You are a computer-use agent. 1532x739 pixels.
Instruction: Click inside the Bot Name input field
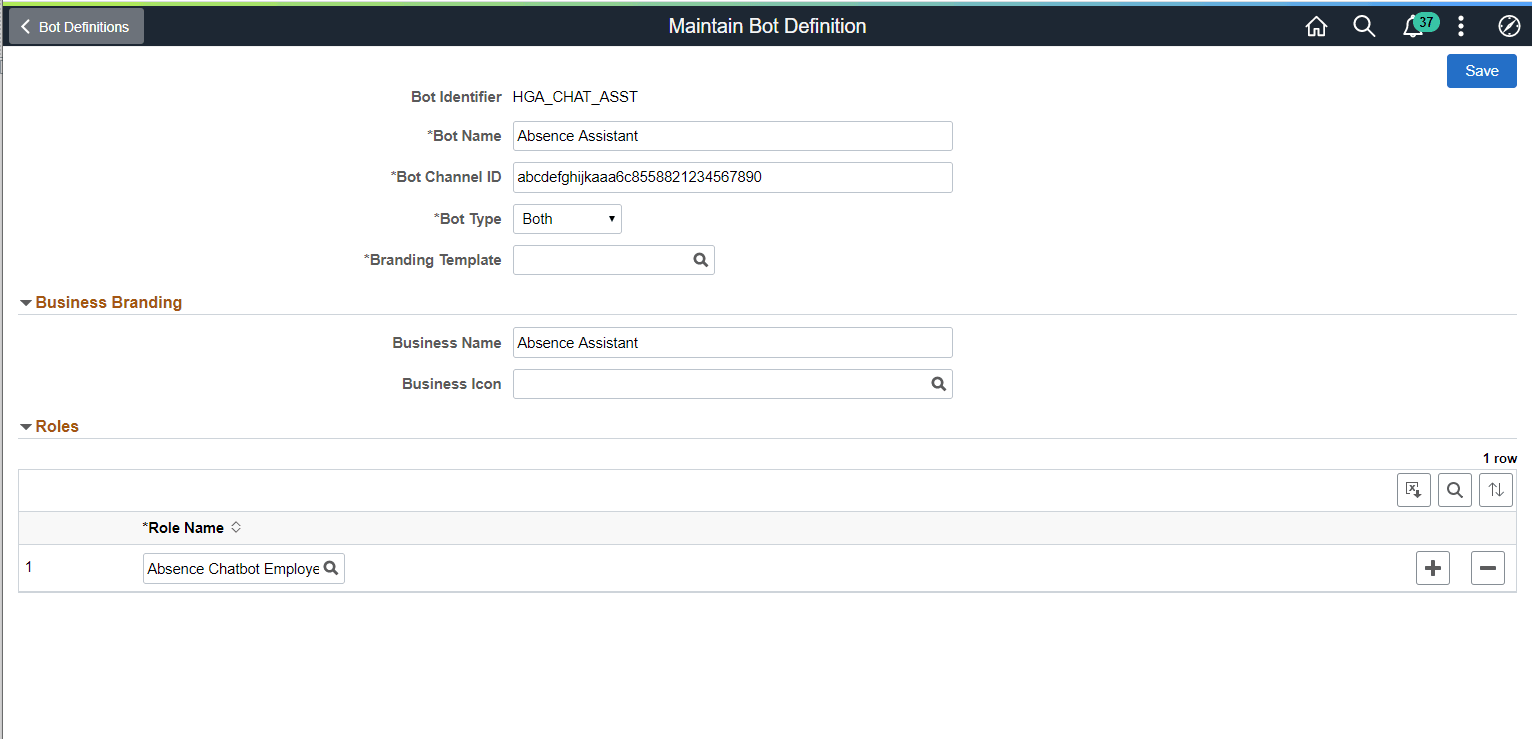pos(732,135)
